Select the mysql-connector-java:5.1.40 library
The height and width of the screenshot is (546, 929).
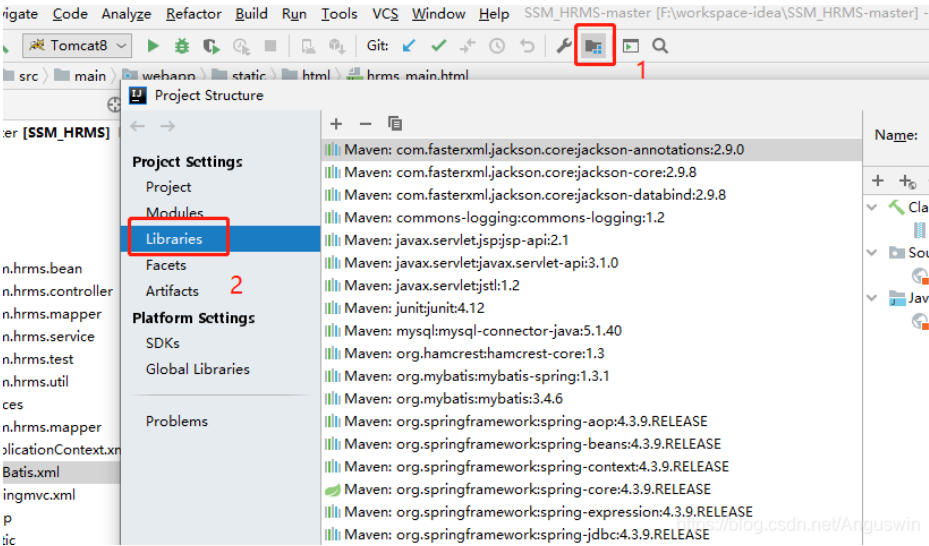click(x=592, y=330)
